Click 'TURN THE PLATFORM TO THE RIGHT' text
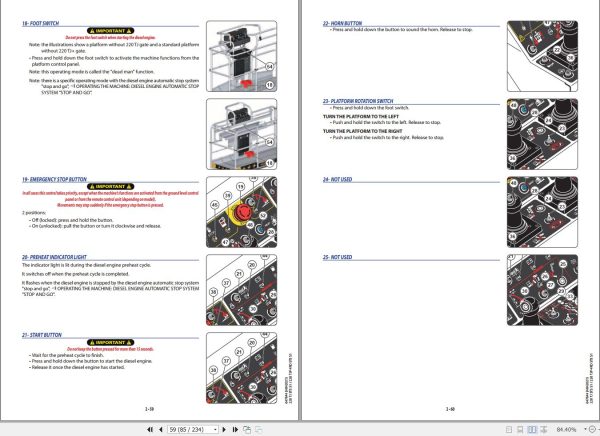 (362, 131)
